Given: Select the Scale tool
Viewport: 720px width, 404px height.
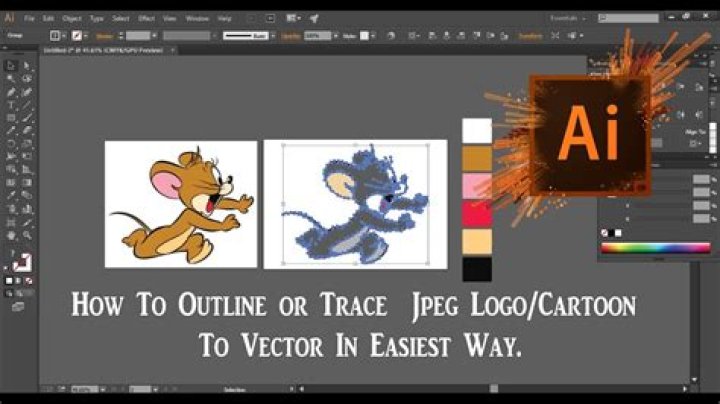Looking at the screenshot, I should tap(27, 144).
